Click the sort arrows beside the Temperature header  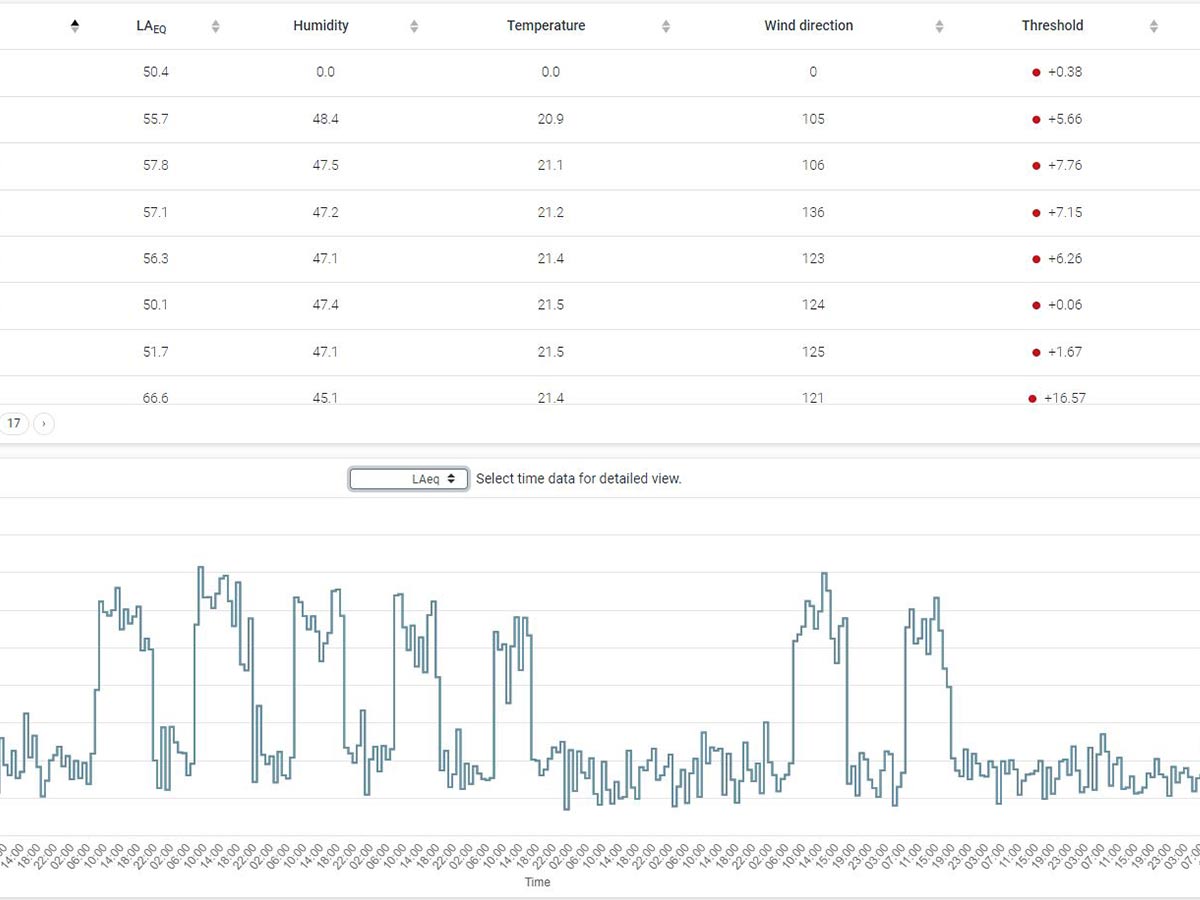[666, 27]
